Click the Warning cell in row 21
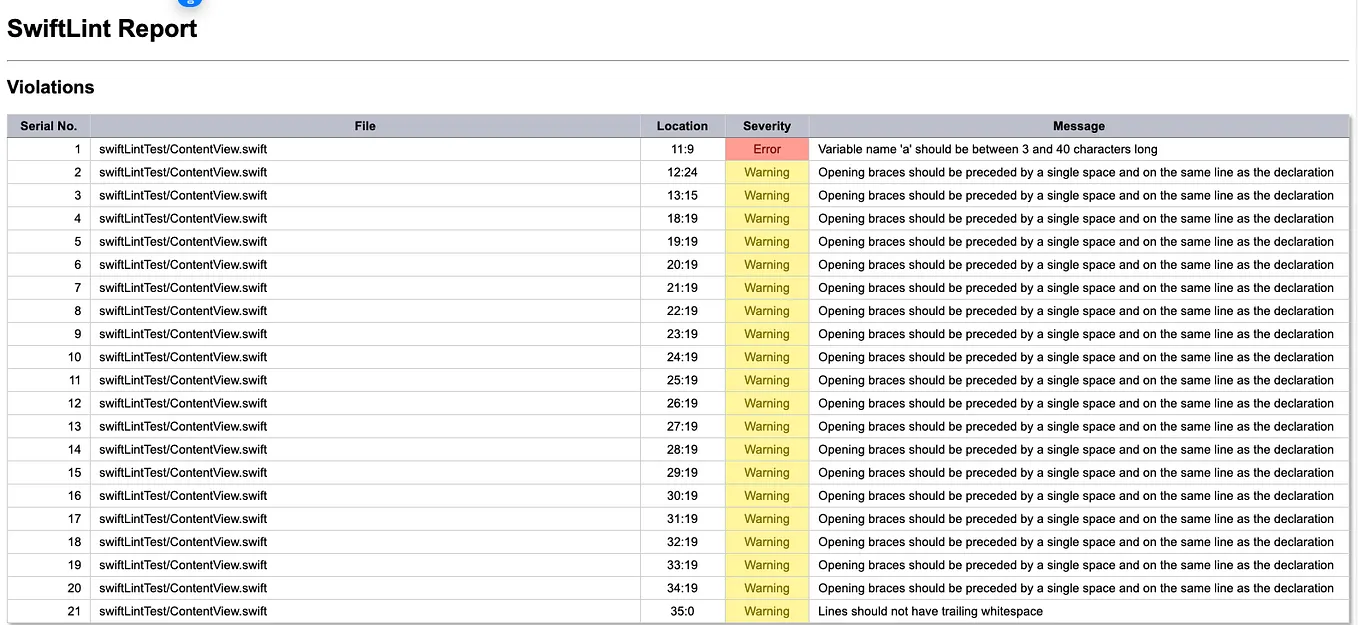The image size is (1358, 625). (767, 611)
